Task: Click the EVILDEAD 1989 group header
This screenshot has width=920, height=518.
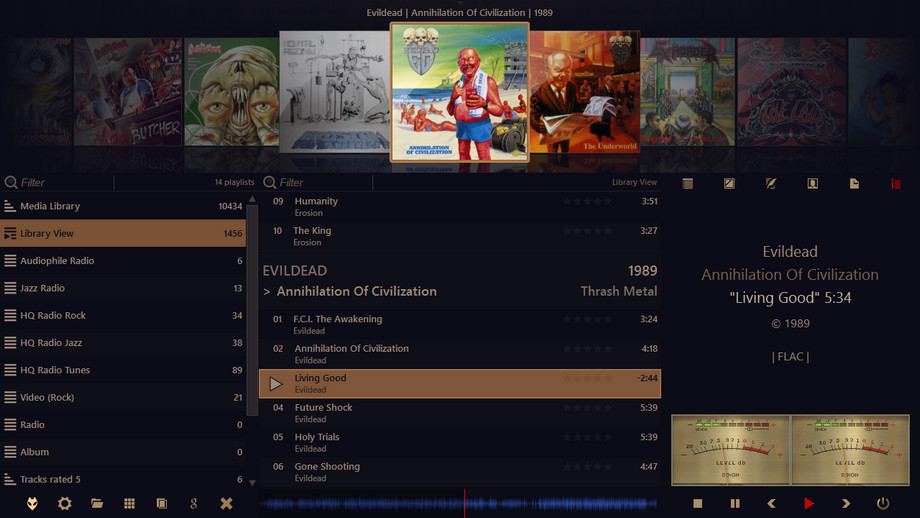Action: [x=460, y=270]
